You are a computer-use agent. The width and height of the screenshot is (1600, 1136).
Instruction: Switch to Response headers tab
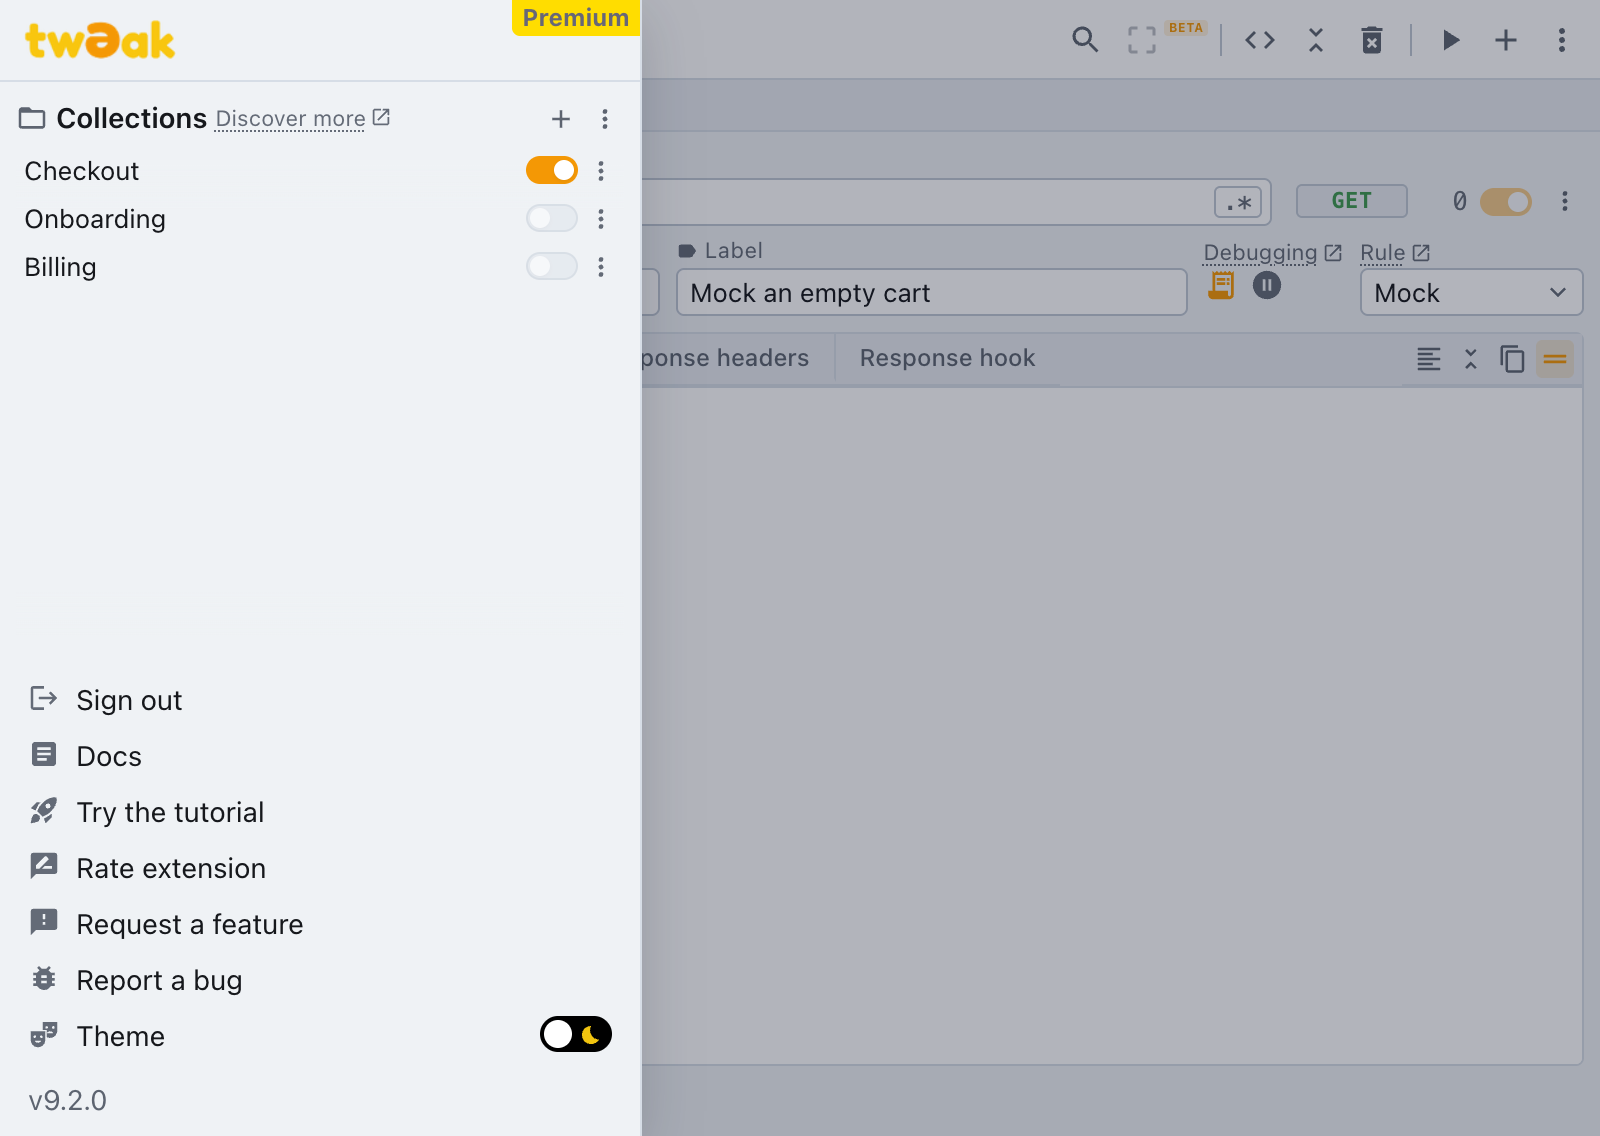pos(724,358)
